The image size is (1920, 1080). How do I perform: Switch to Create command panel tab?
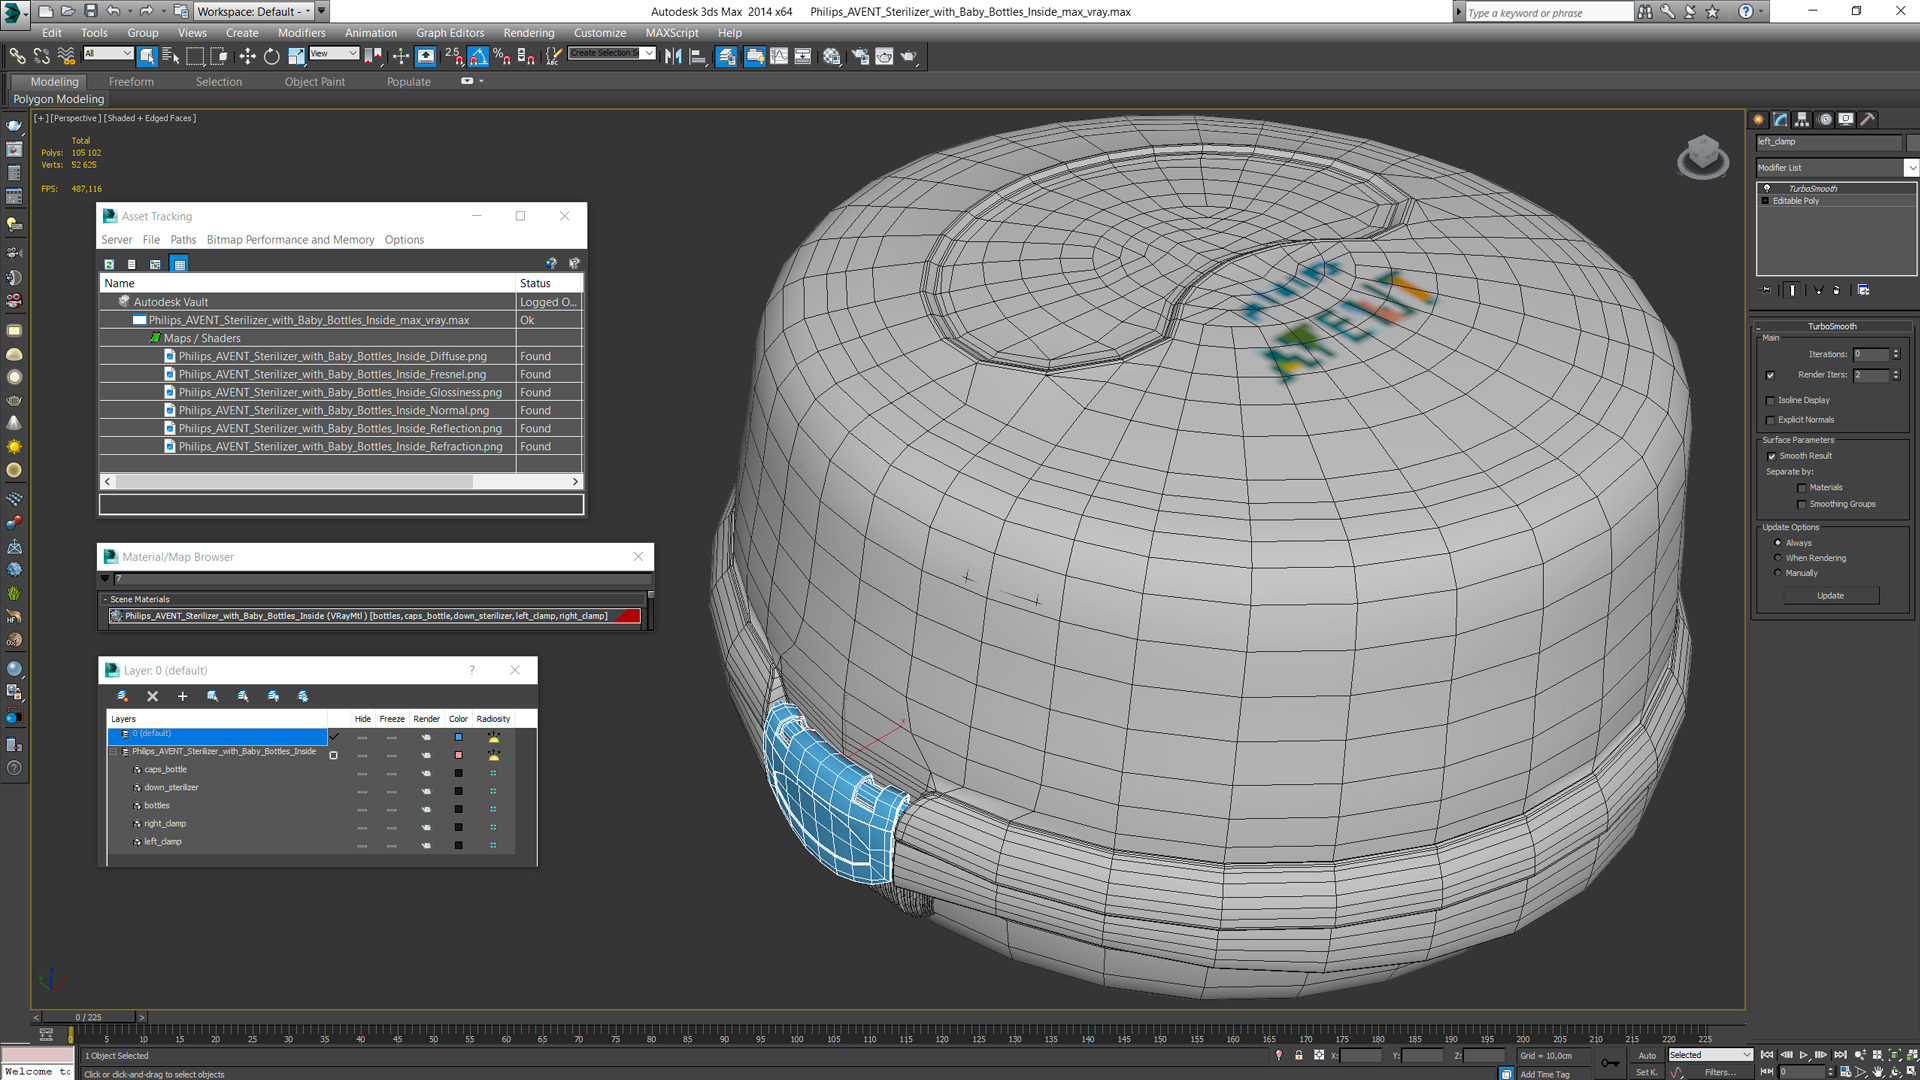(1759, 119)
